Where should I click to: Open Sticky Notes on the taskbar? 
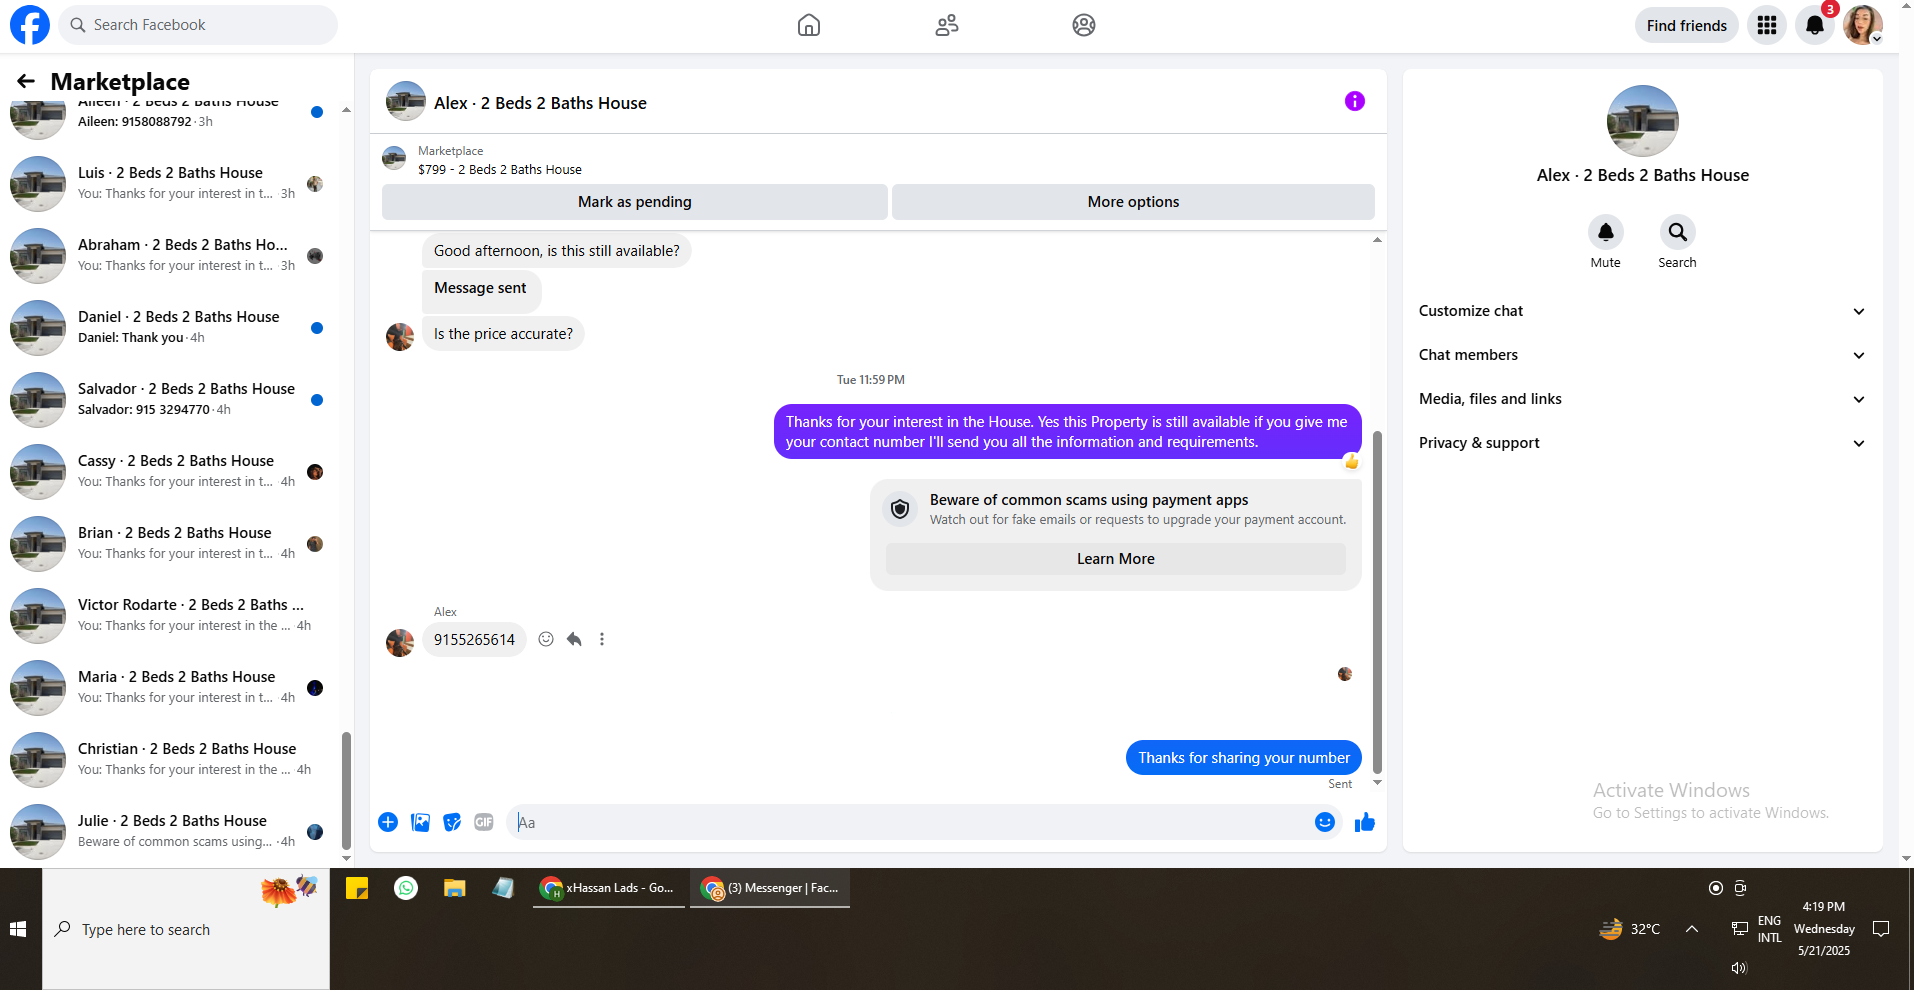click(x=357, y=888)
